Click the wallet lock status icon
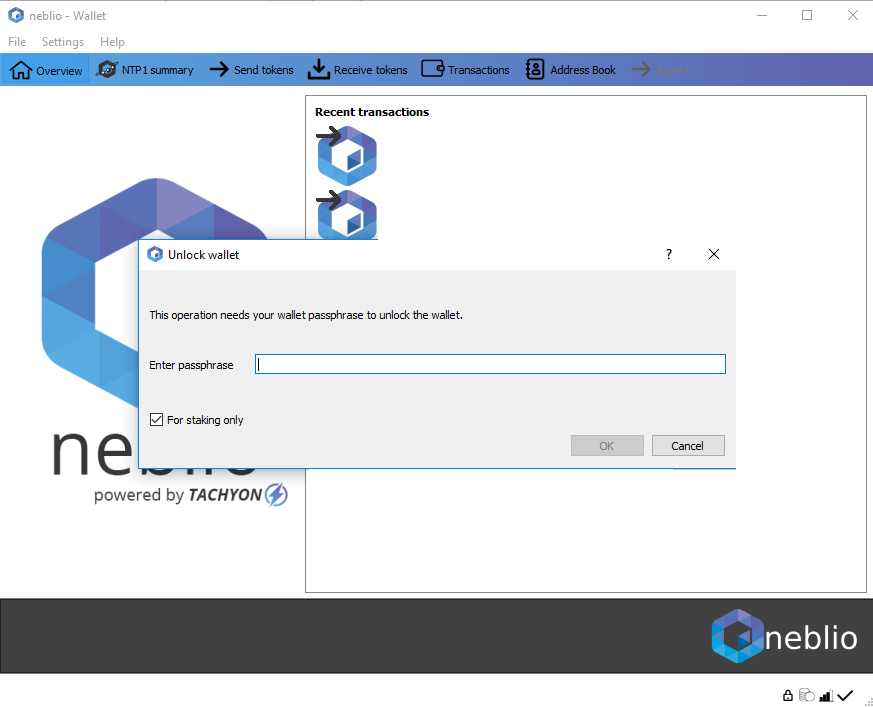This screenshot has width=873, height=707. [787, 695]
